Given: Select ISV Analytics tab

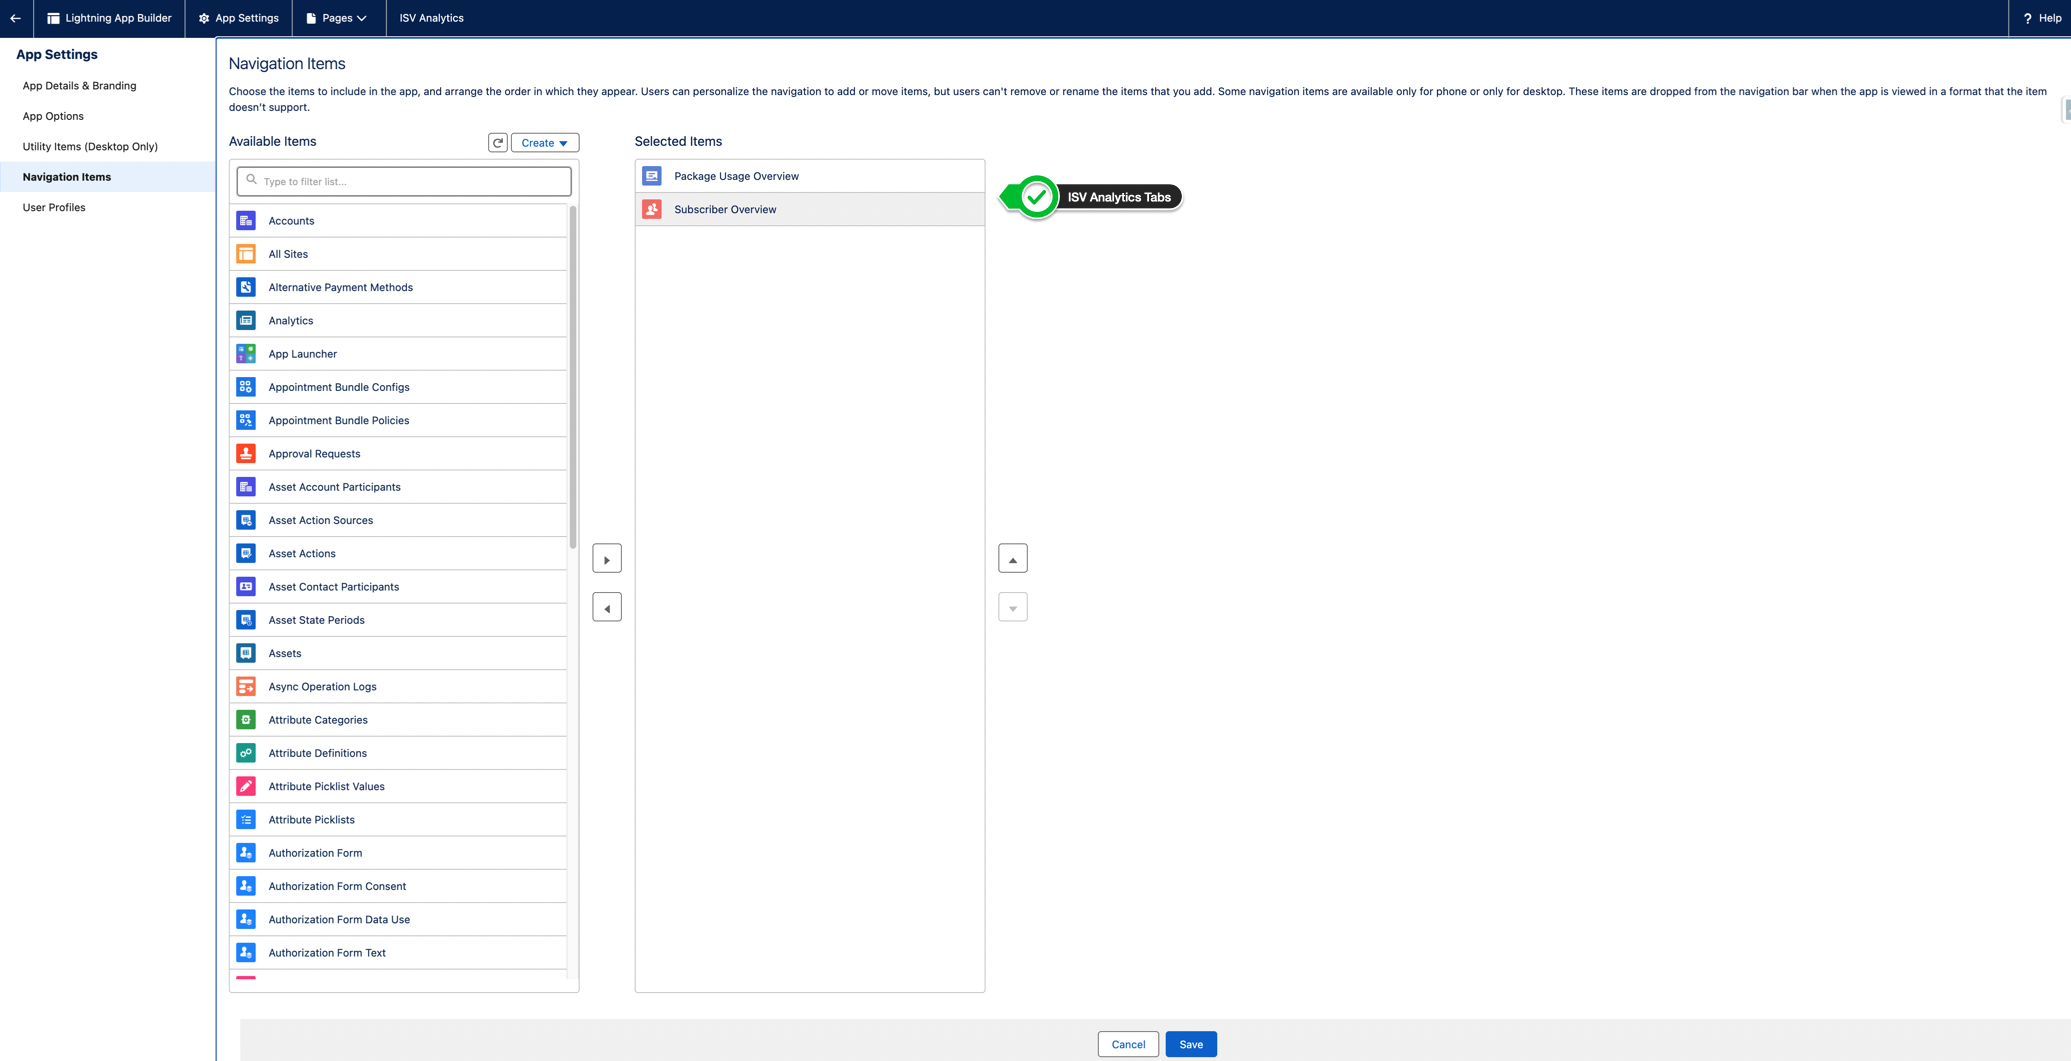Looking at the screenshot, I should pyautogui.click(x=432, y=18).
